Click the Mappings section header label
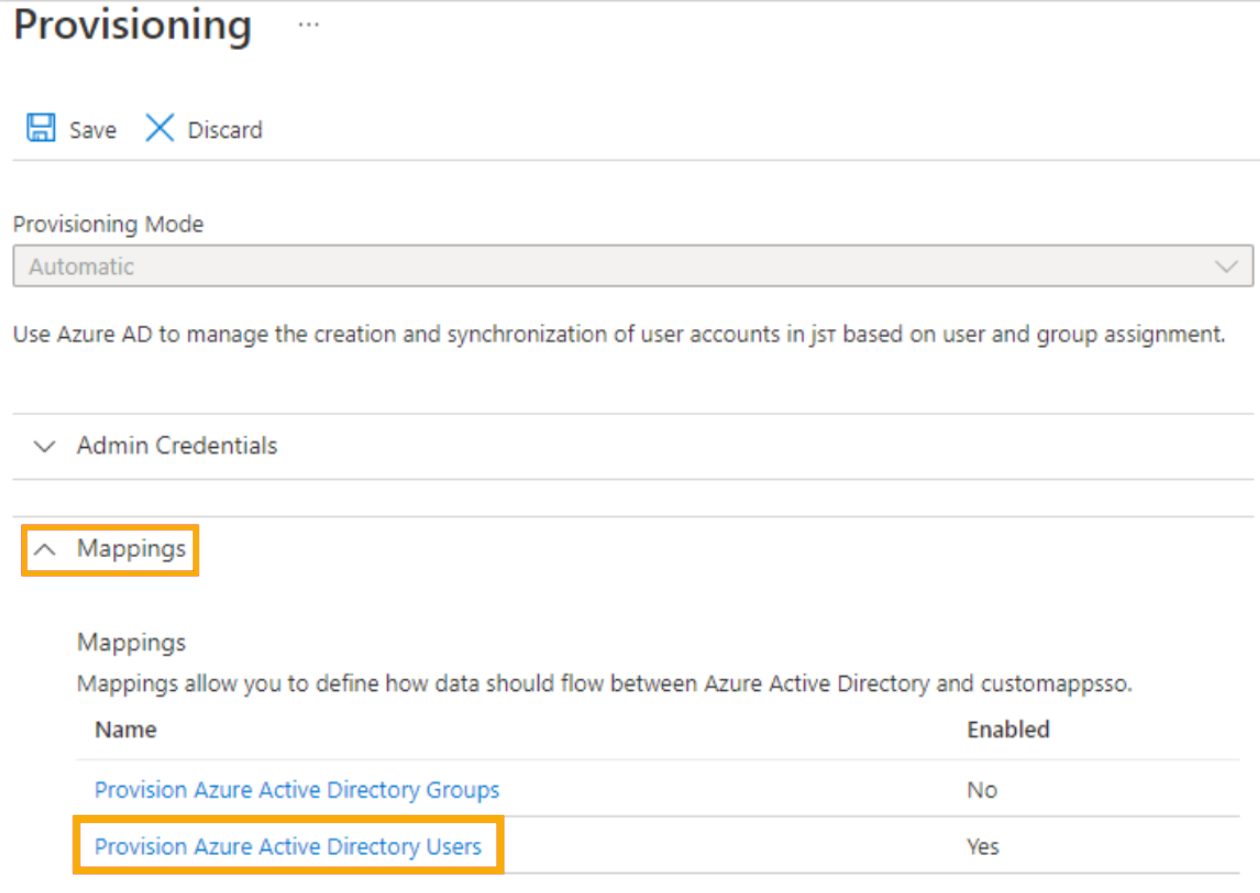This screenshot has height=893, width=1260. [x=131, y=549]
